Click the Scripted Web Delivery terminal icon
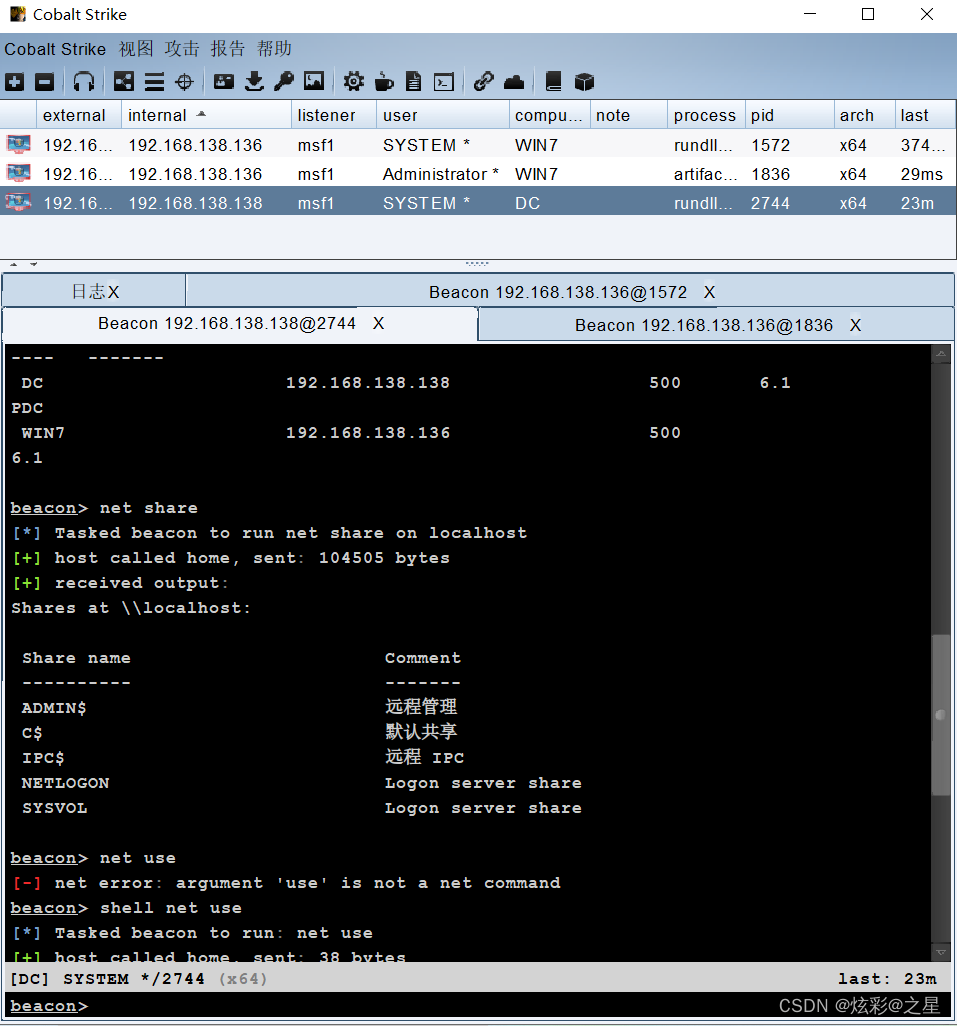This screenshot has height=1026, width=957. pyautogui.click(x=444, y=82)
